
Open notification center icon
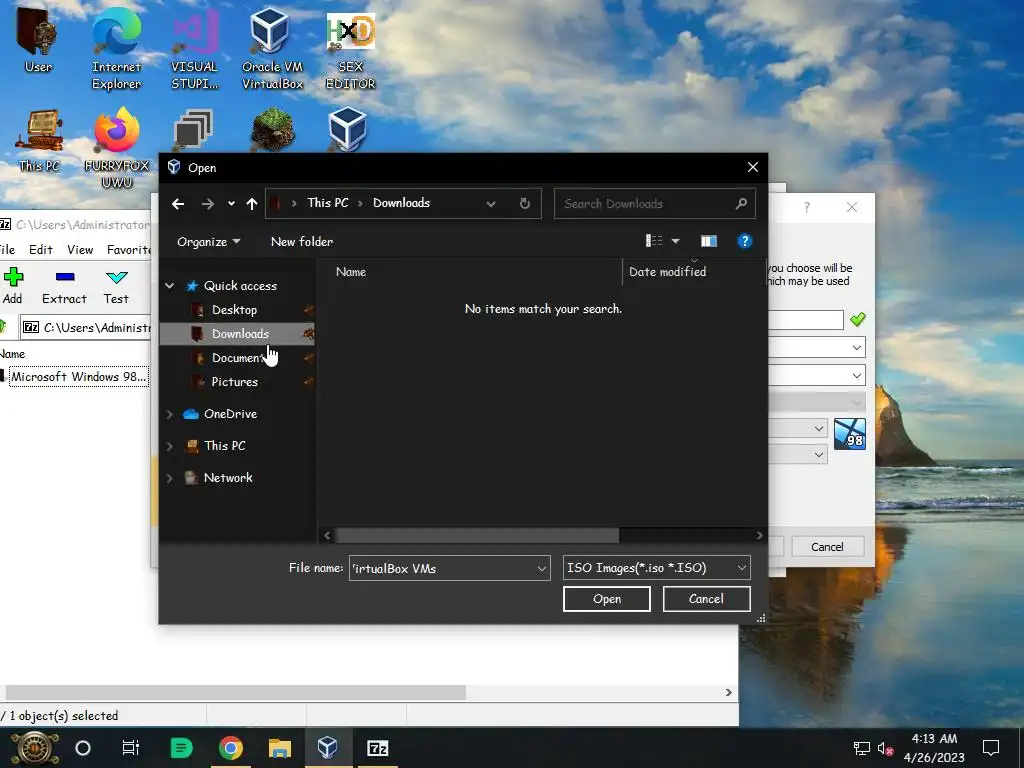pyautogui.click(x=991, y=748)
